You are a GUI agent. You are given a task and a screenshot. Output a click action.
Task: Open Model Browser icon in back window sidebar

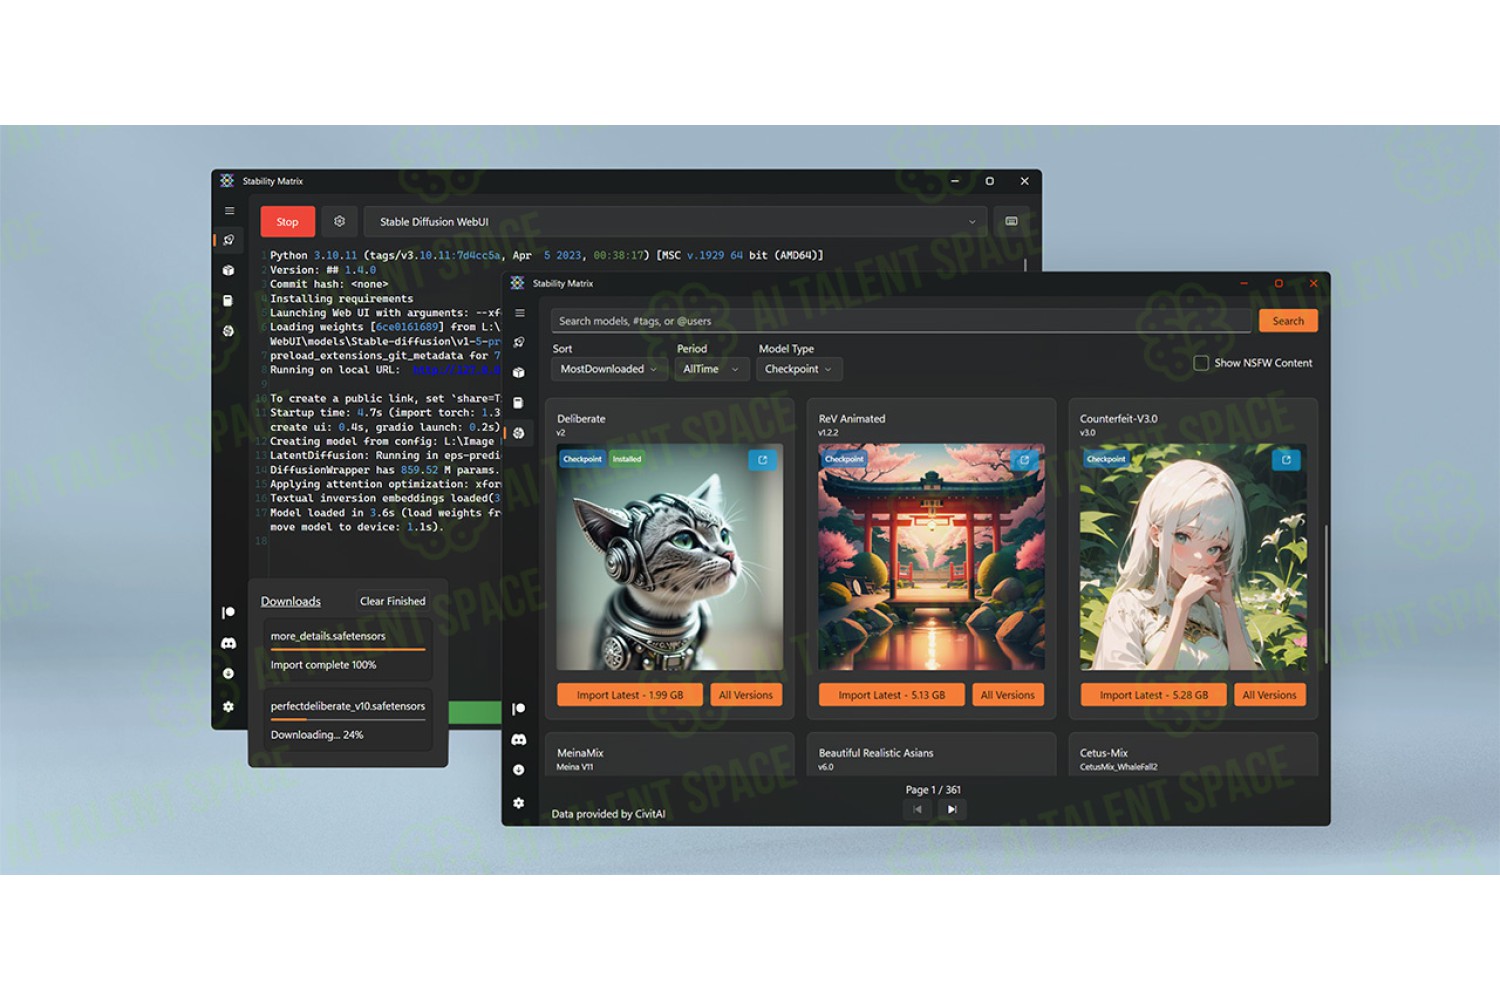[x=229, y=331]
